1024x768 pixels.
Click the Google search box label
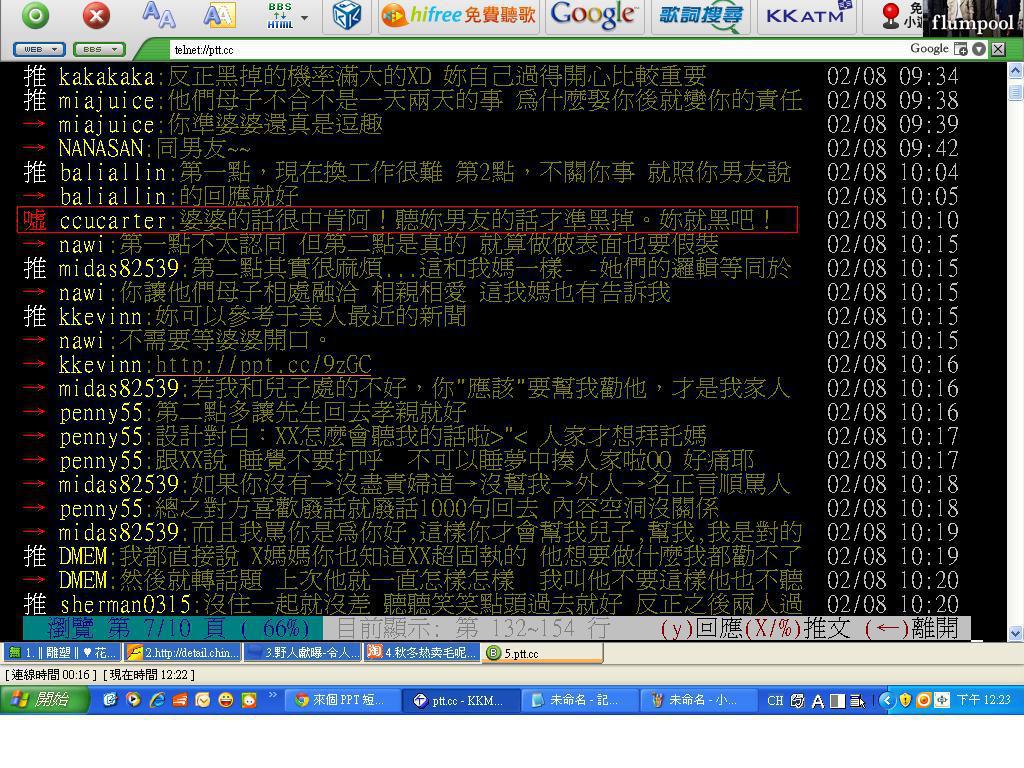tap(929, 48)
